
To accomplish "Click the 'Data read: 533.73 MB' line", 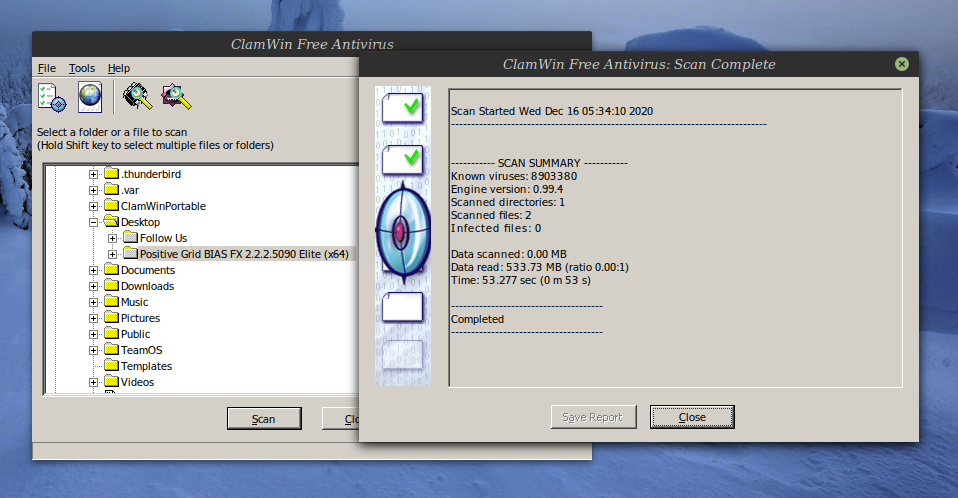I will [539, 267].
